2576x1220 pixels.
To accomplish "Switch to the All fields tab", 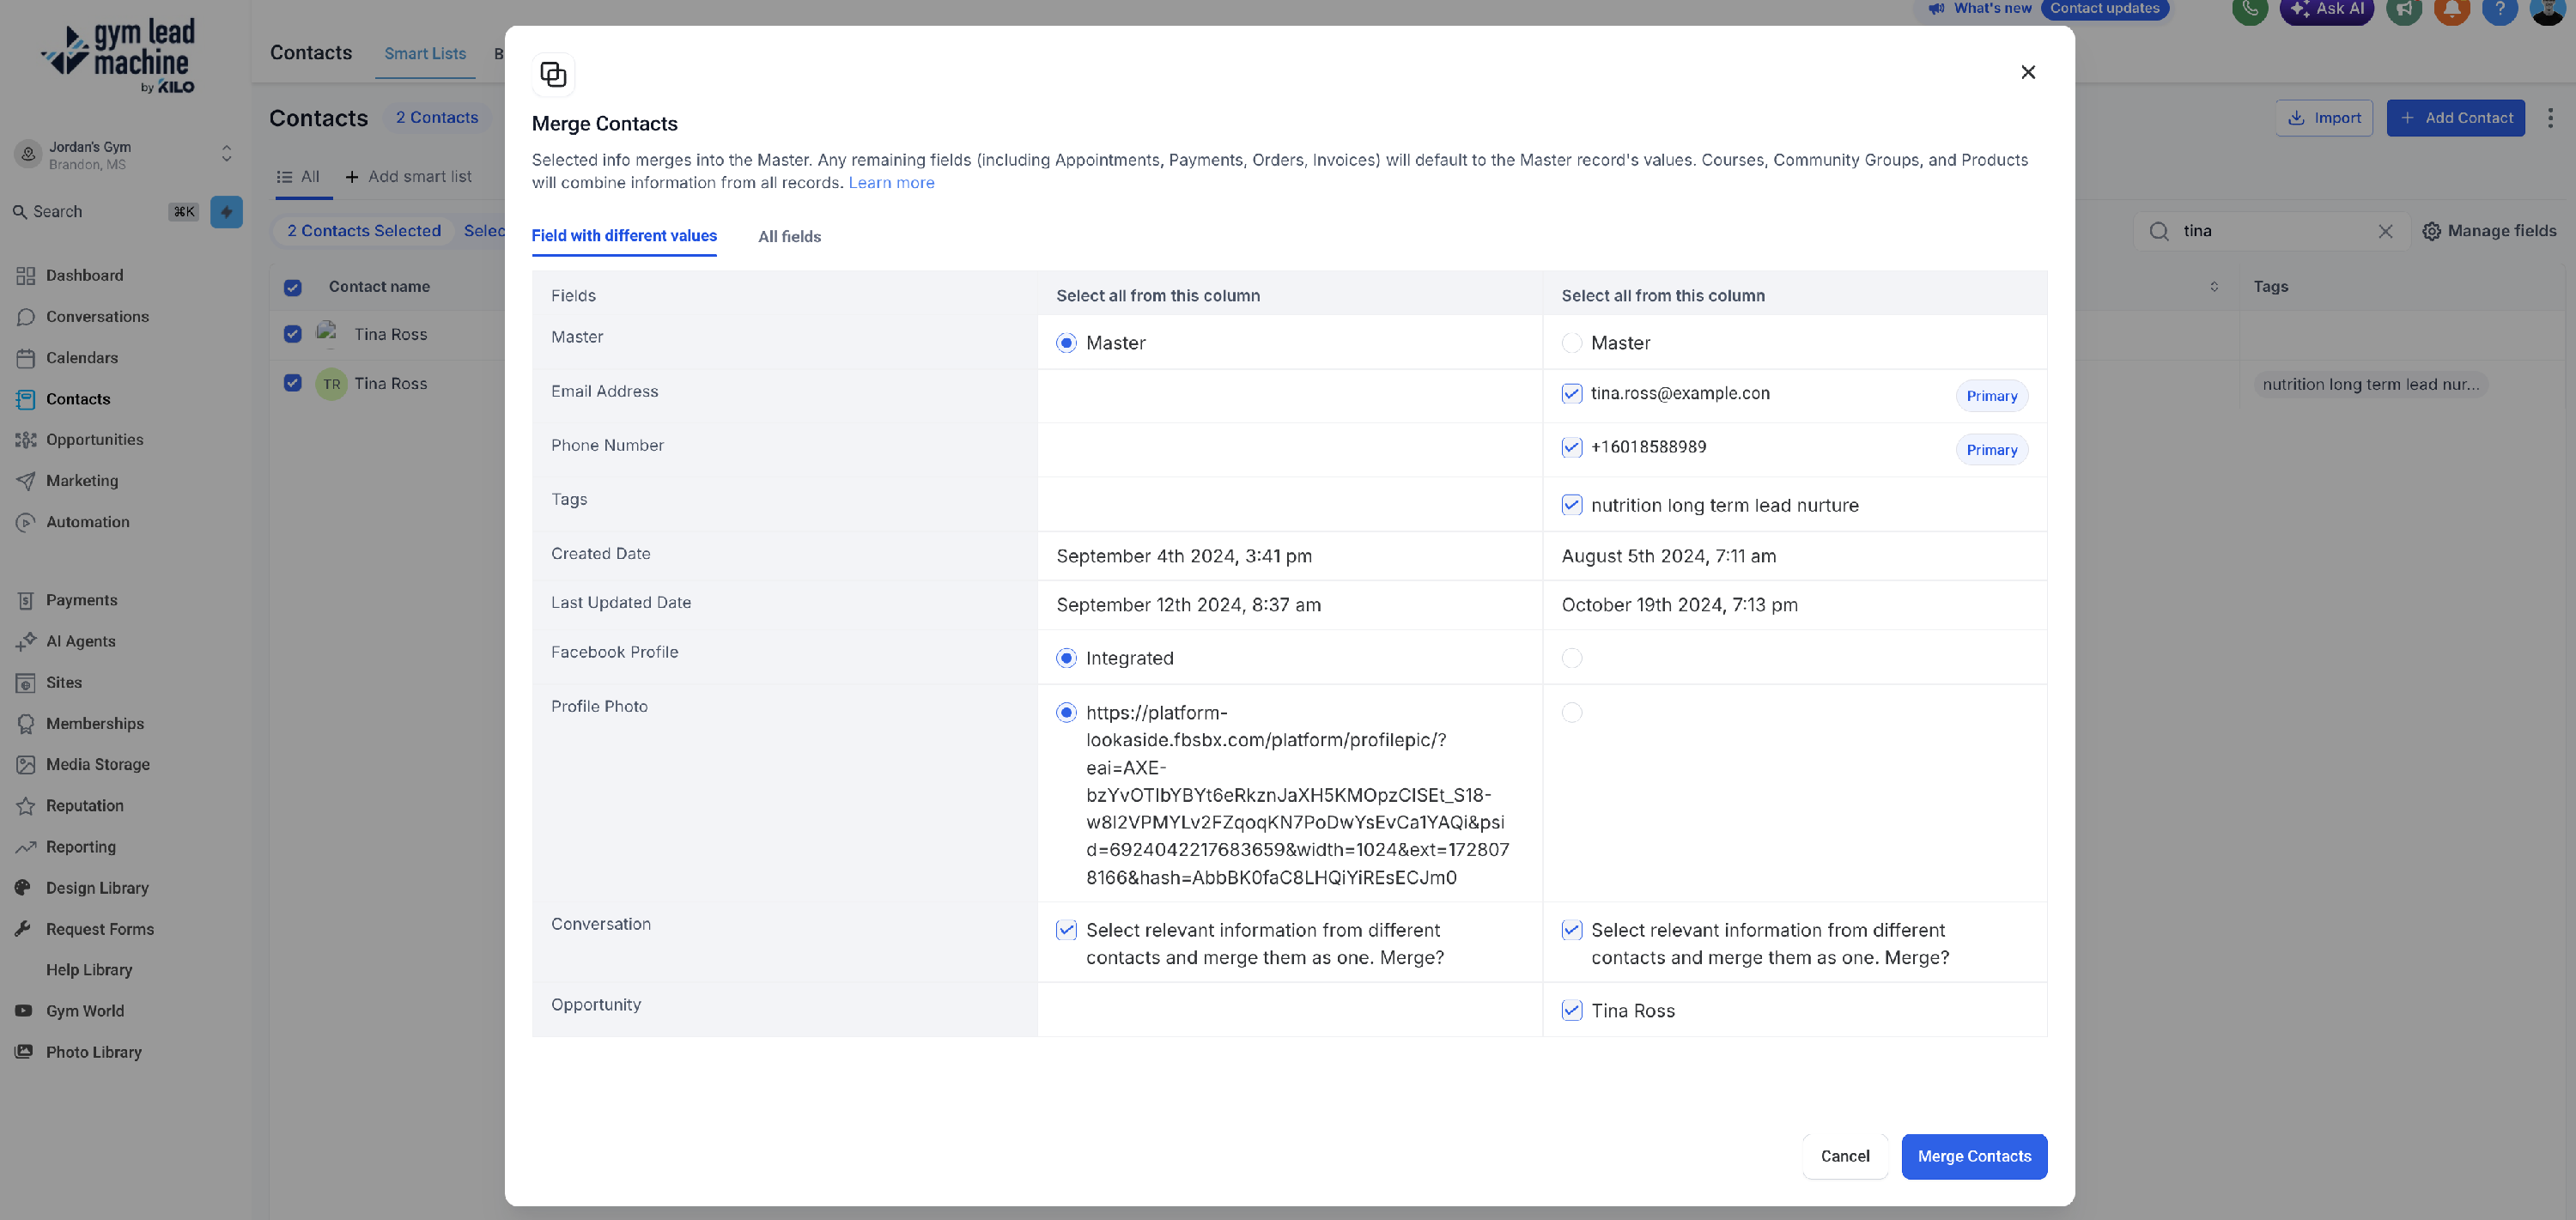I will point(789,237).
